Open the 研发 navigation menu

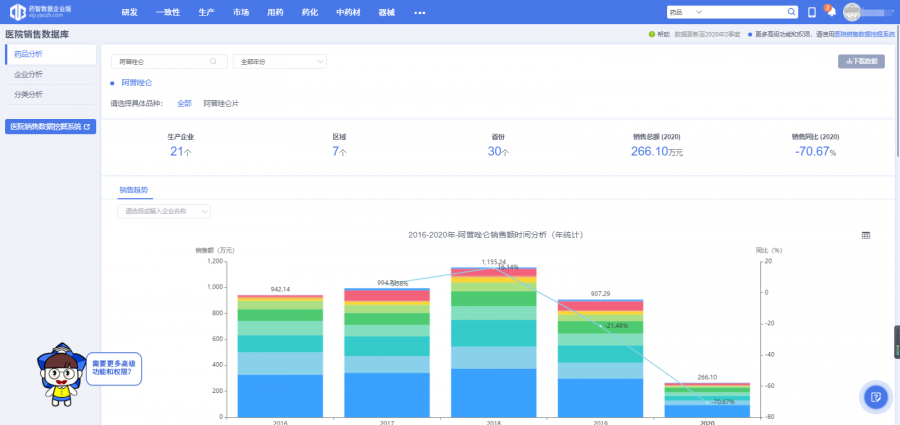pos(129,12)
